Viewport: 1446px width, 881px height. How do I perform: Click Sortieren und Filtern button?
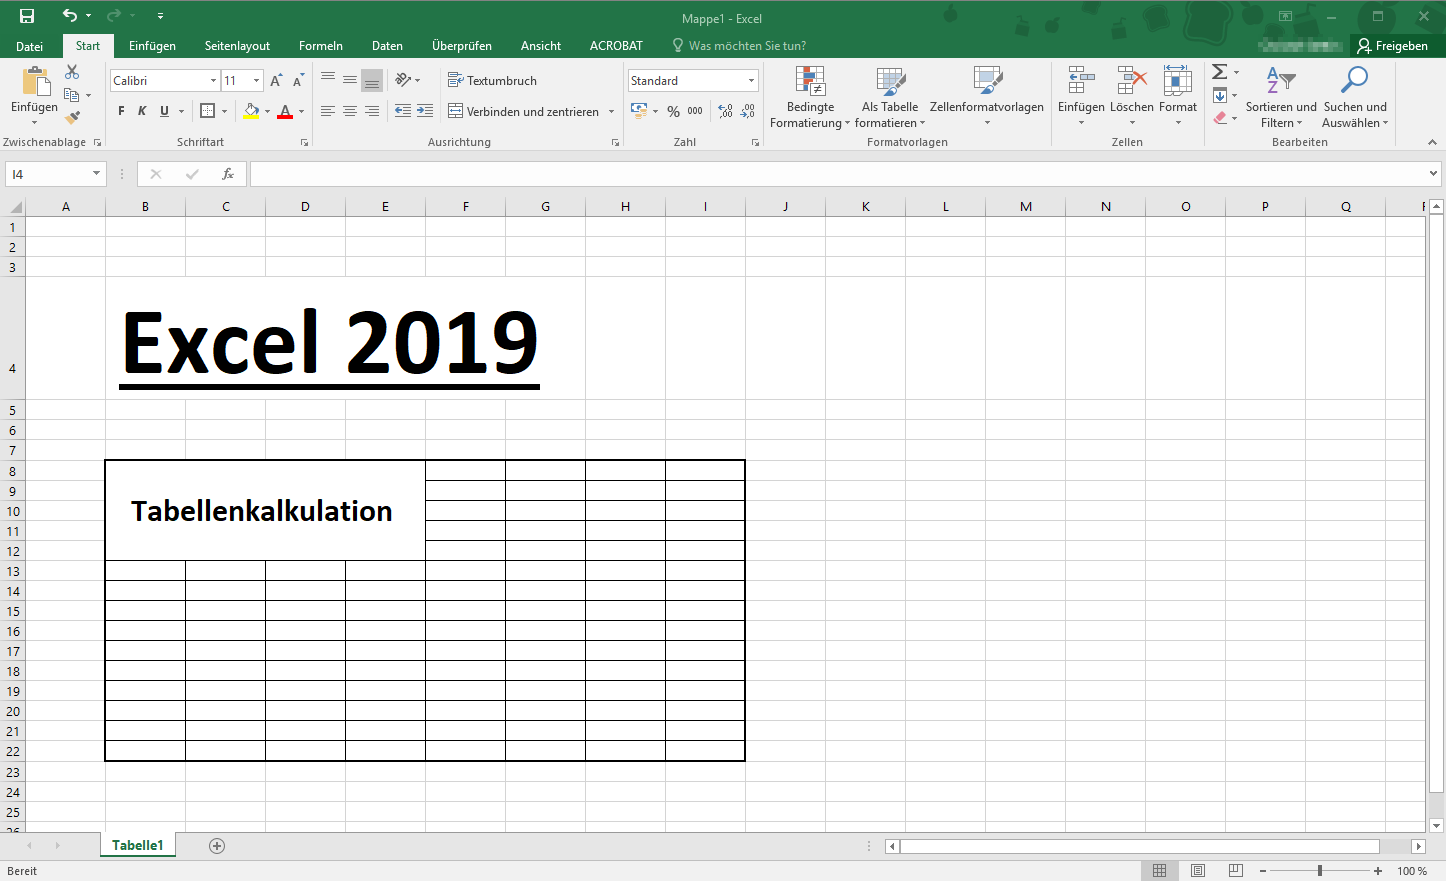click(1281, 97)
